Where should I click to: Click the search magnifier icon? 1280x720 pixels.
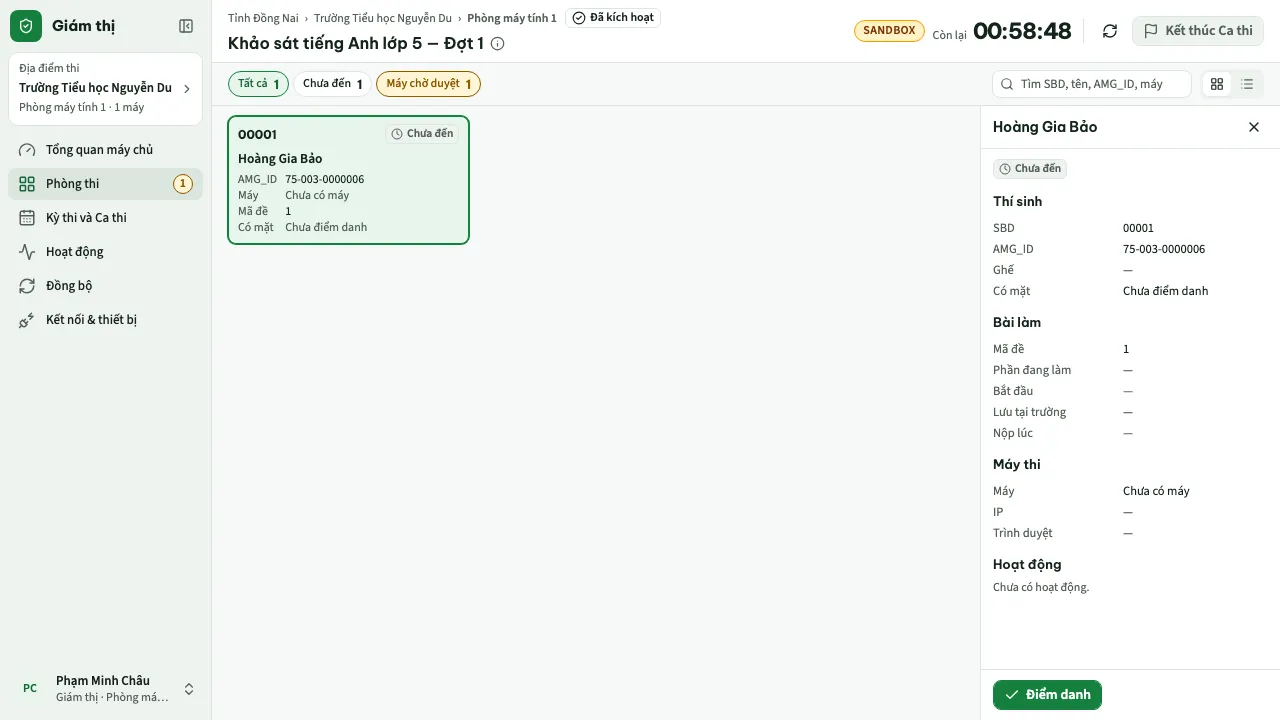pos(1007,84)
